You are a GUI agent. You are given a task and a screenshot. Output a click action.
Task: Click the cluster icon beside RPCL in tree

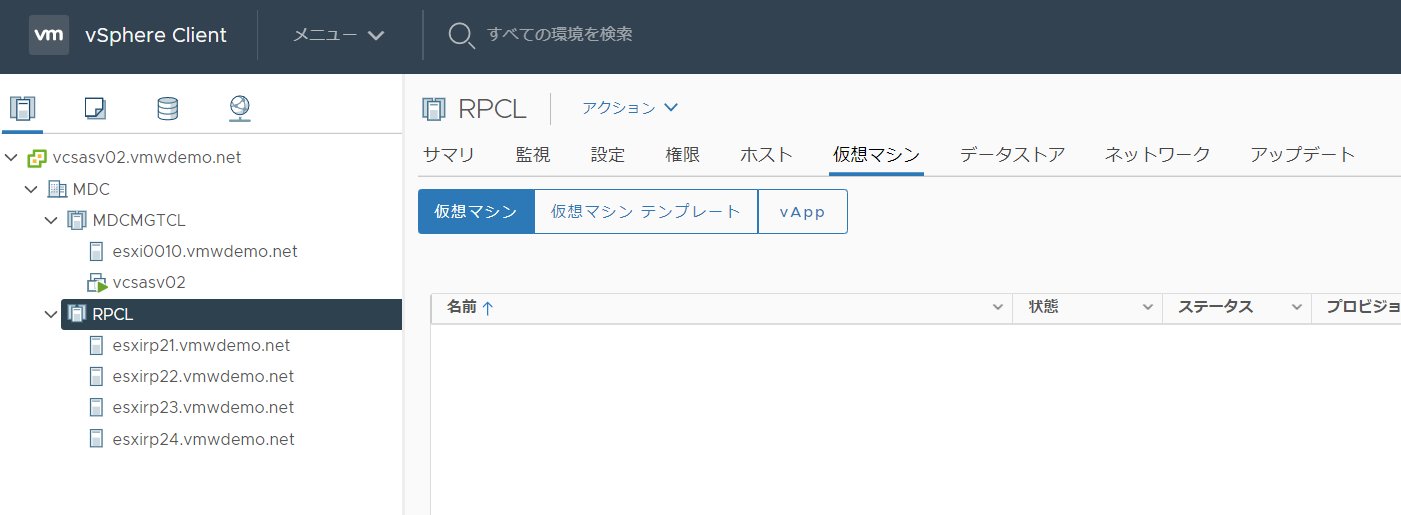pos(77,314)
